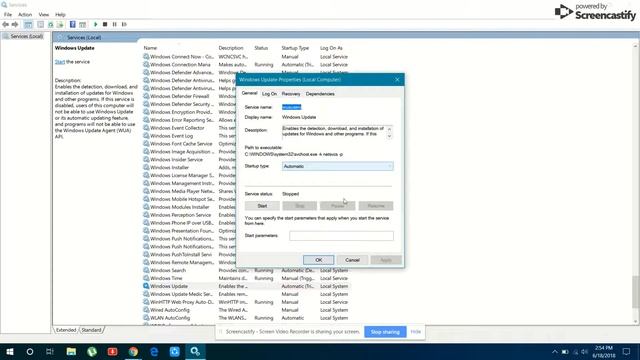Select WLAN AutoConfig service row
Screen dimensions: 640x360
pyautogui.click(x=246, y=318)
